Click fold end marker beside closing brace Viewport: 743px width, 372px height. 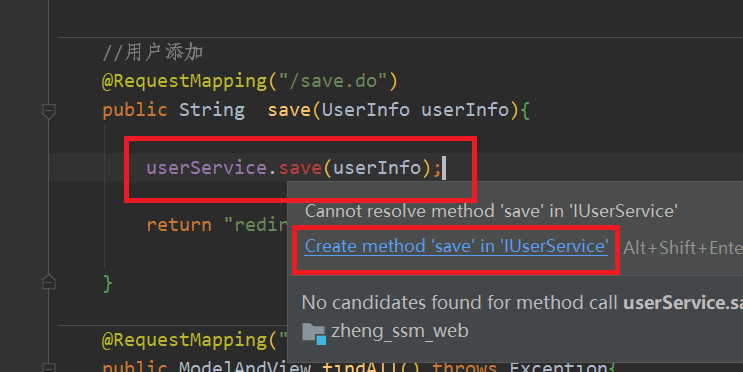(x=48, y=282)
